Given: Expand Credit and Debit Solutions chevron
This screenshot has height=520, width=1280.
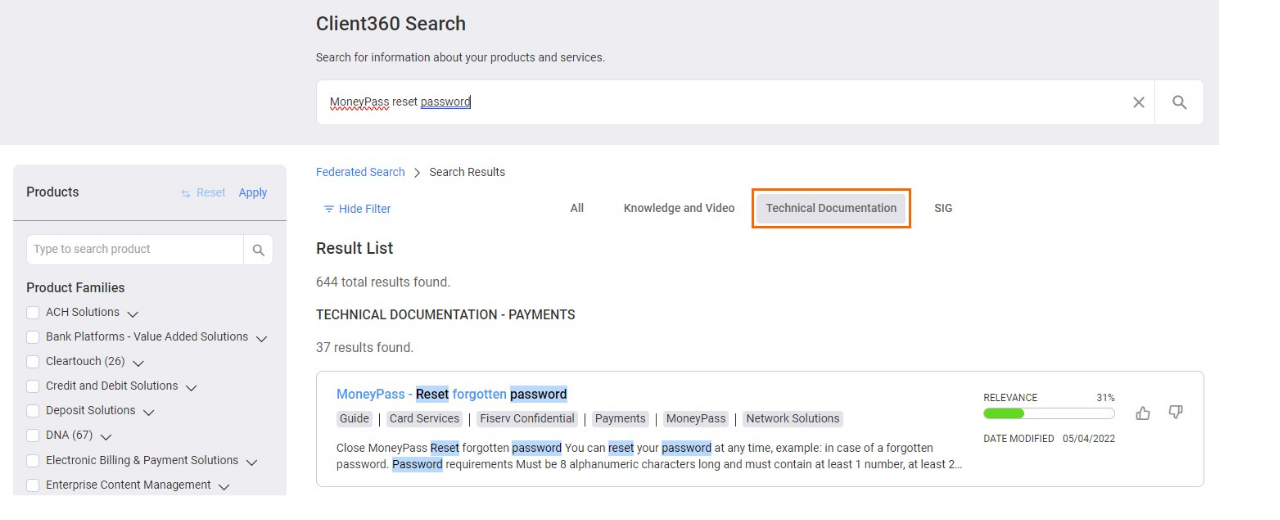Looking at the screenshot, I should click(x=191, y=388).
